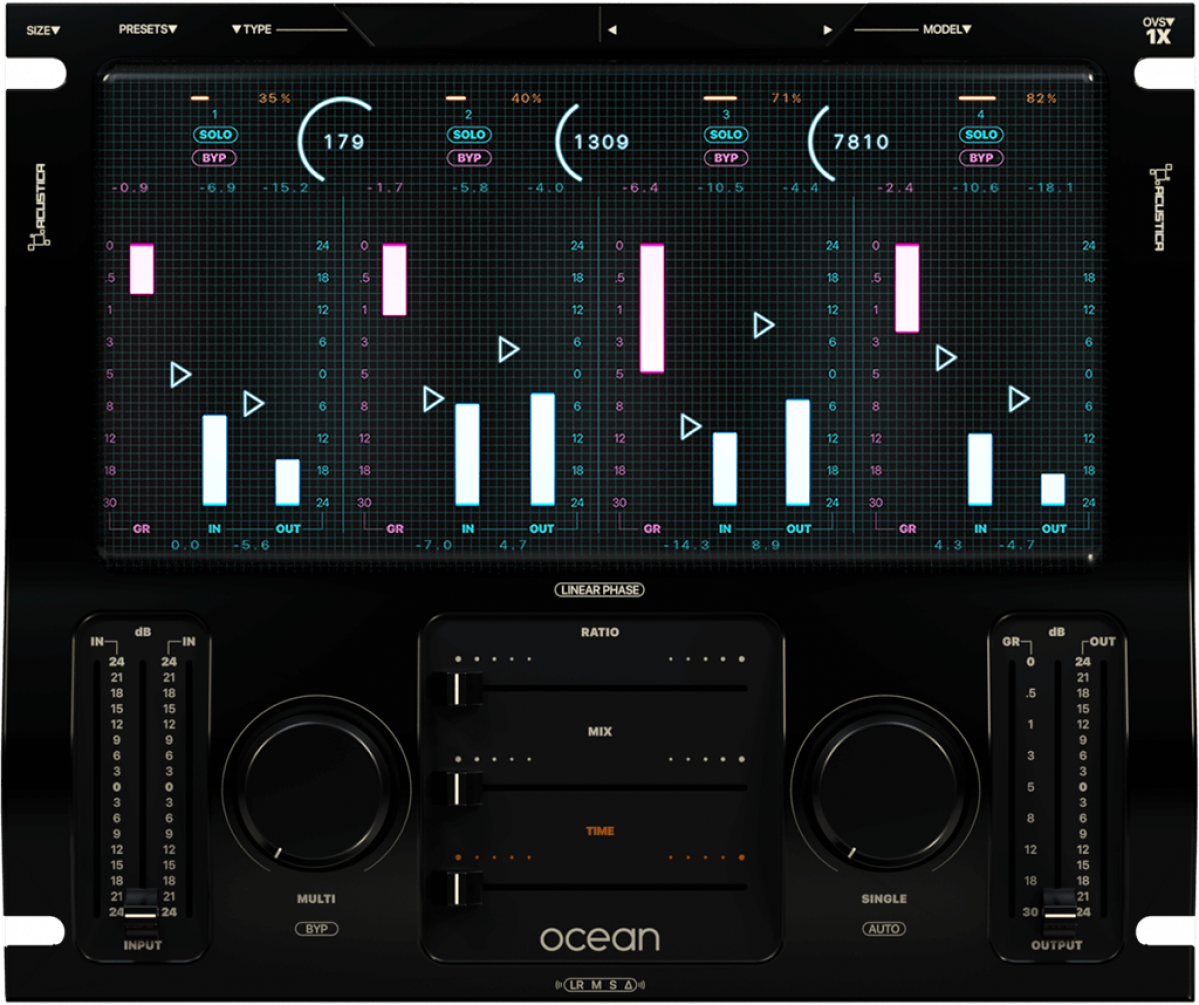This screenshot has width=1199, height=1005.
Task: Click the previous model arrow
Action: tap(614, 29)
